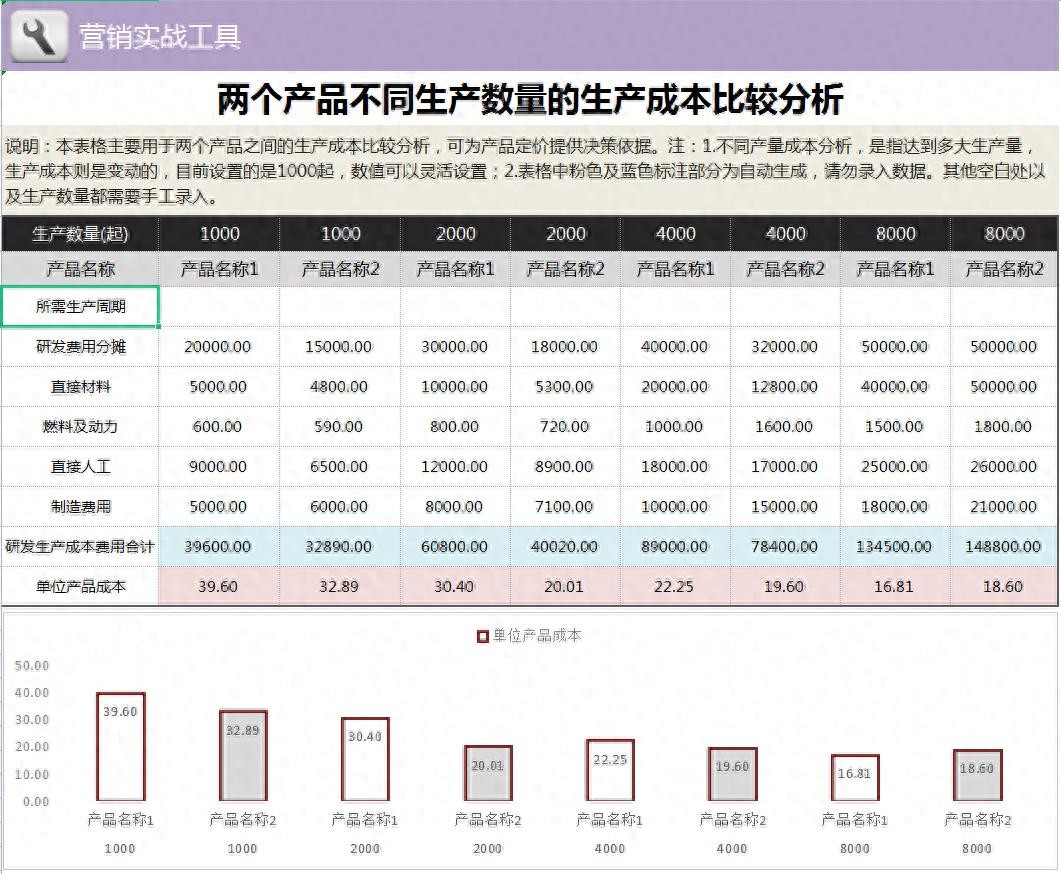This screenshot has width=1061, height=874.
Task: Click the 两个产品不同生产数量 title heading
Action: click(x=530, y=100)
